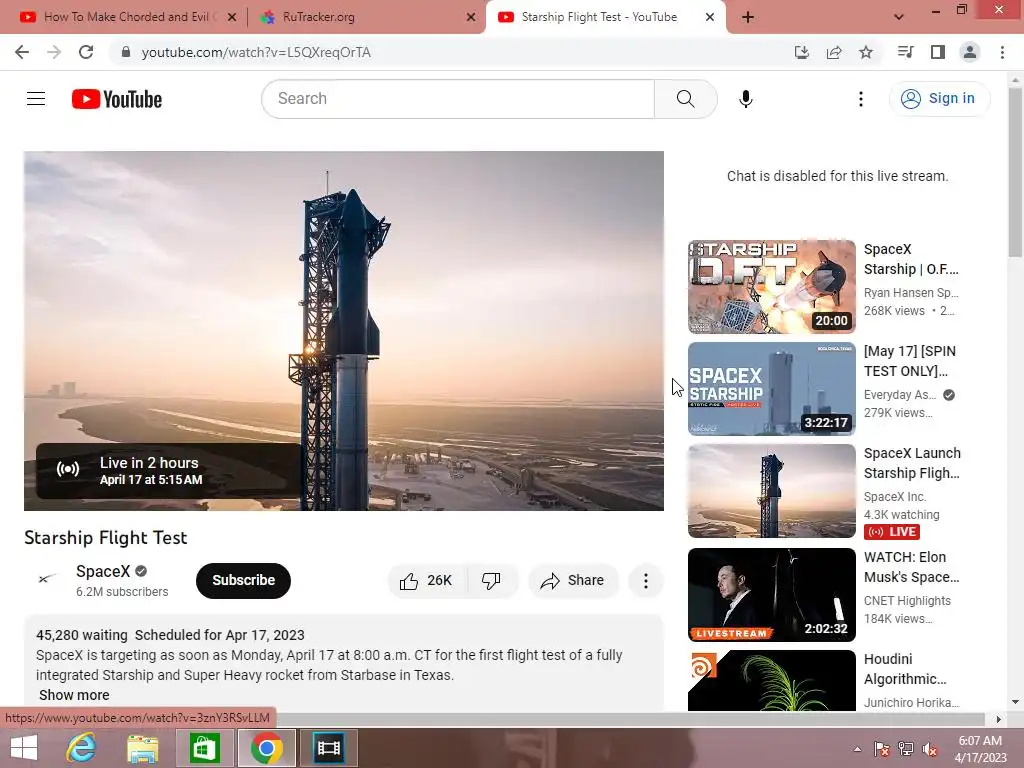Open the media control icon in toolbar

pyautogui.click(x=905, y=52)
